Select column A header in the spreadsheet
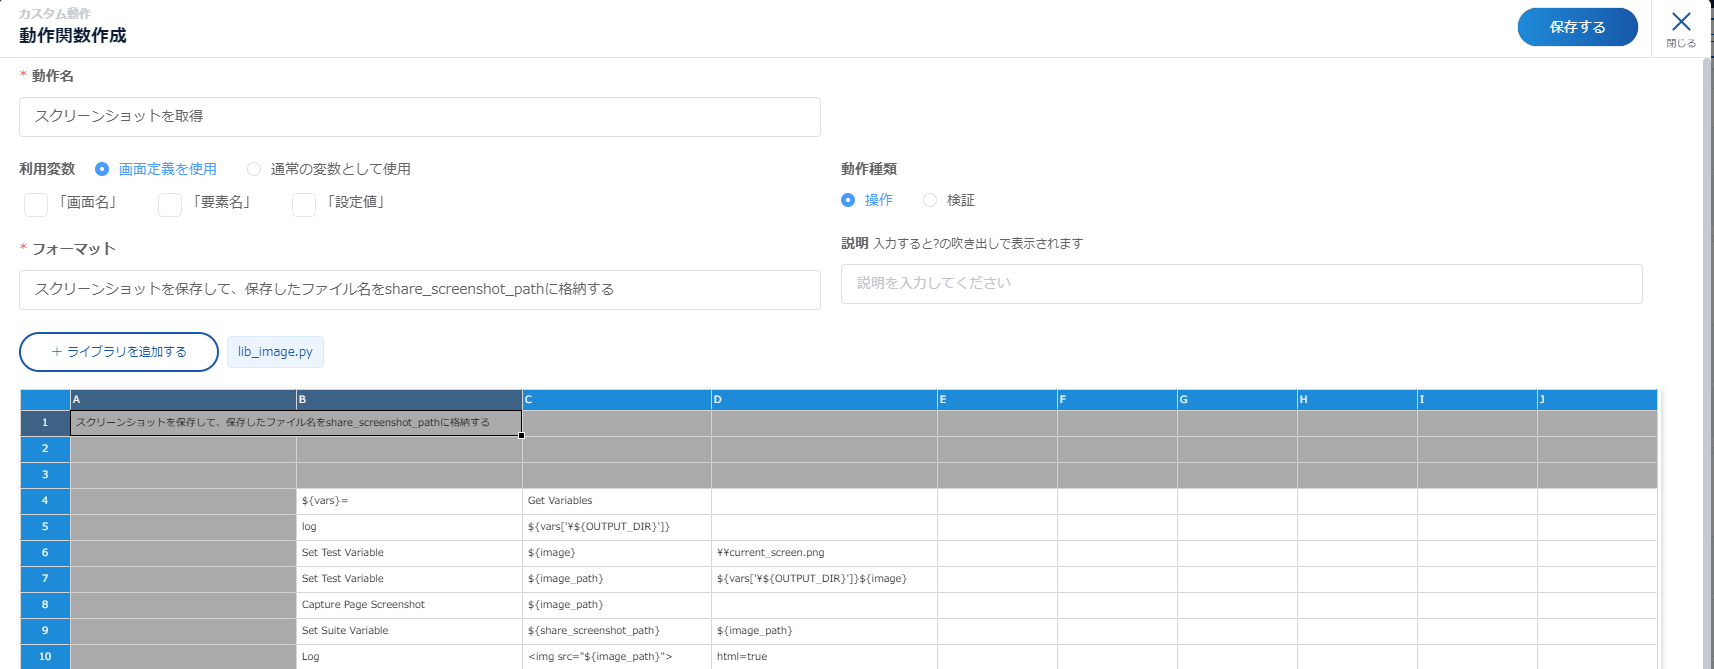Screen dimensions: 1714x669 click(183, 399)
